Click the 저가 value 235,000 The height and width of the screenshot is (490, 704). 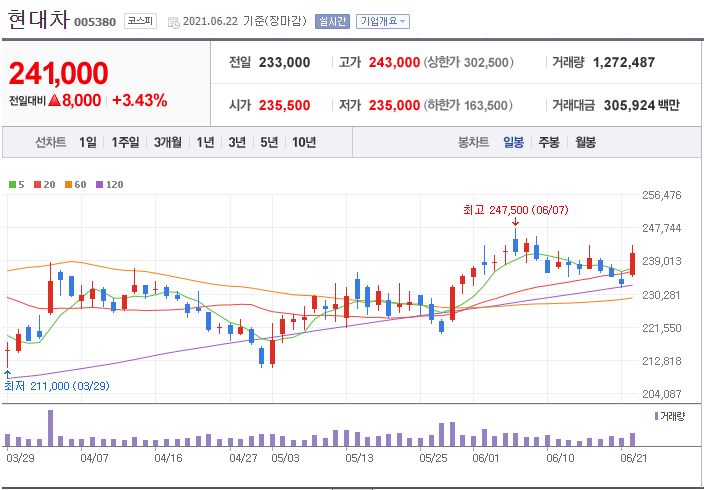(394, 106)
